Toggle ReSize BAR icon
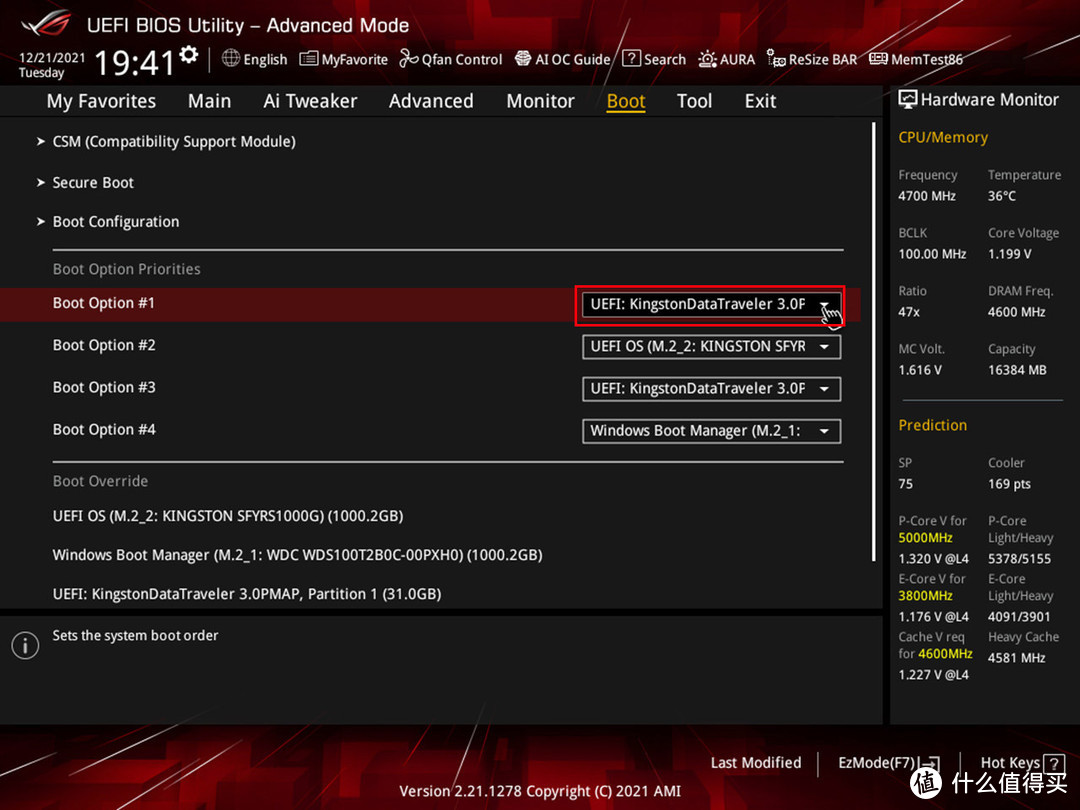 [776, 59]
